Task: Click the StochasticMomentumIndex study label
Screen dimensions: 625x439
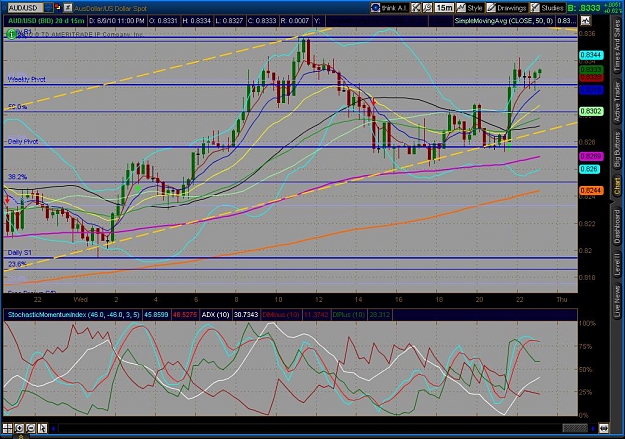Action: [74, 315]
